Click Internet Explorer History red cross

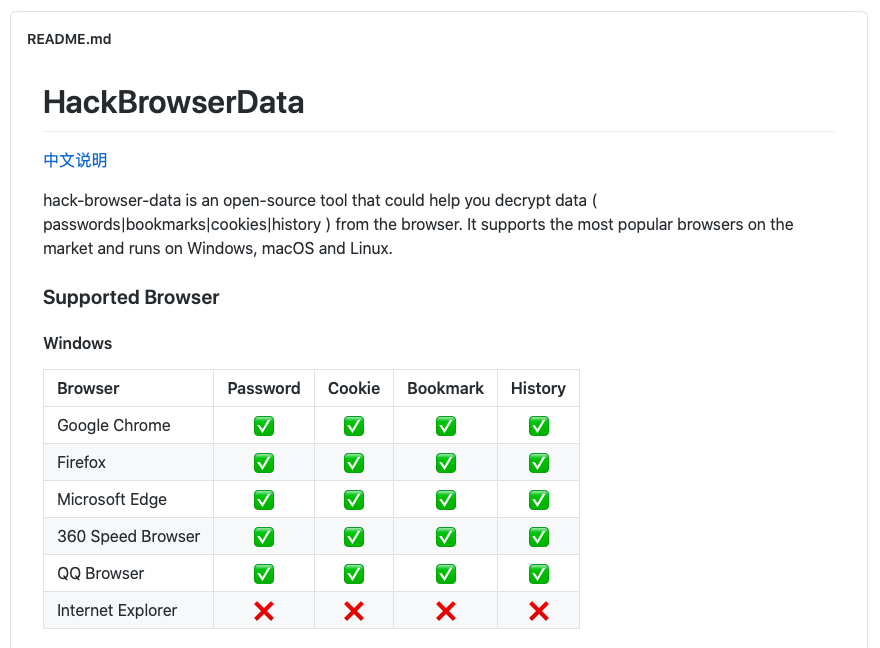539,611
